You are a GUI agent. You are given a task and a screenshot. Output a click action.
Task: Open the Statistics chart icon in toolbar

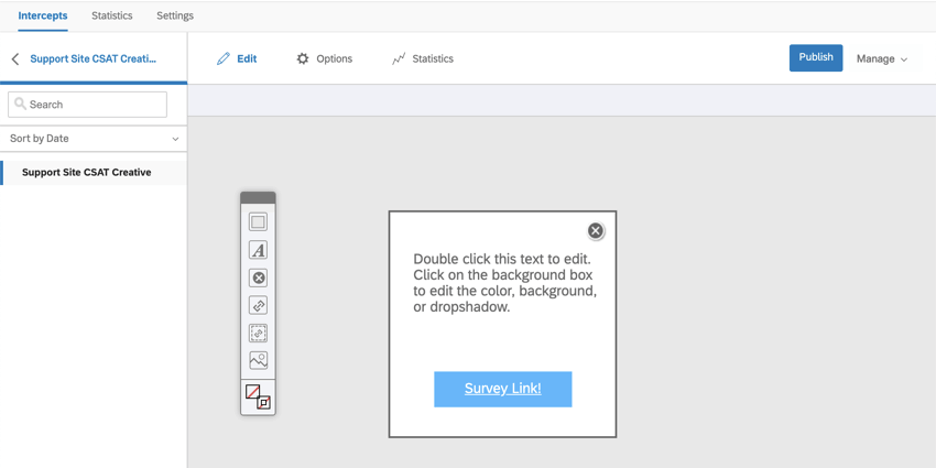coord(398,58)
